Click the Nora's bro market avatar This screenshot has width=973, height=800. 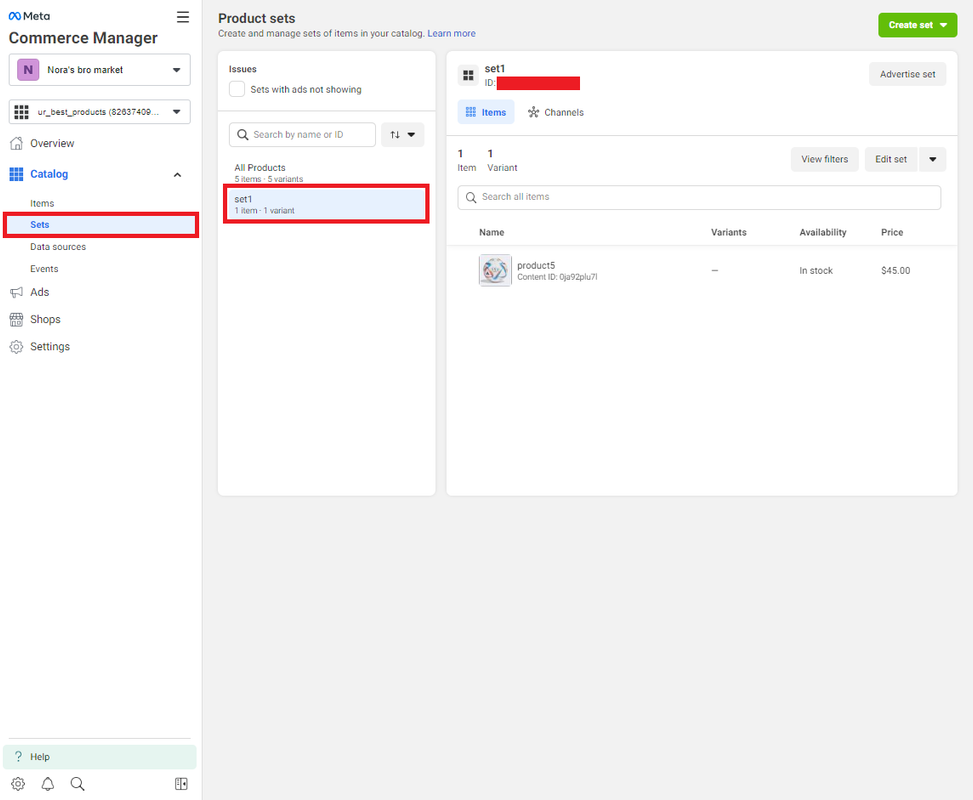click(28, 70)
